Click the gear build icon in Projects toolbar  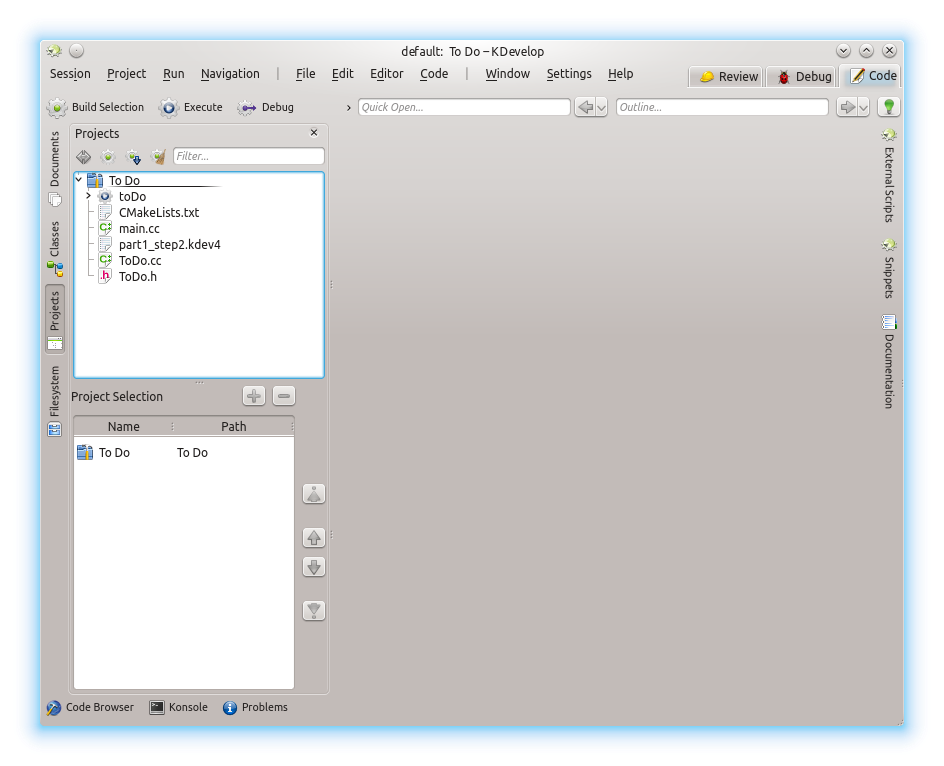coord(108,157)
